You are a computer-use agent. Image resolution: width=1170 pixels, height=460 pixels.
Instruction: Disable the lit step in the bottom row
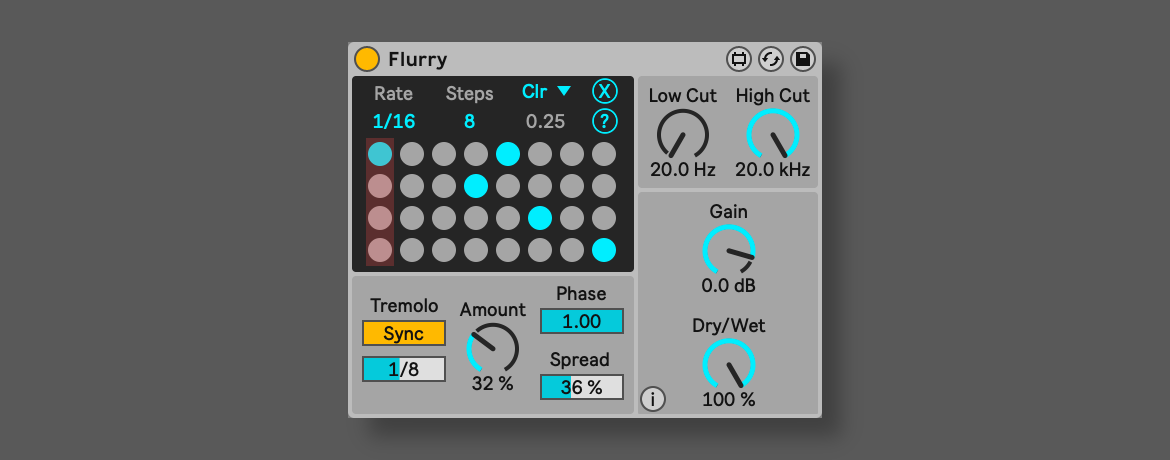(604, 250)
